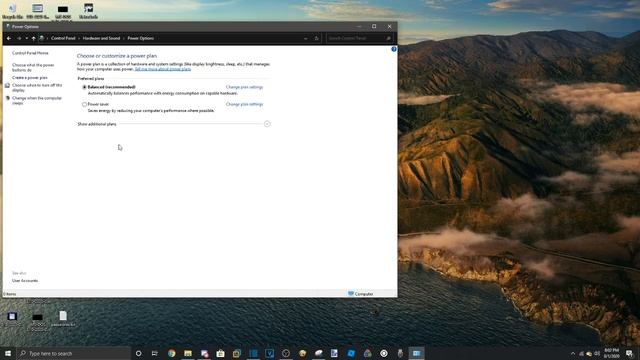Click the active Control Panel taskbar button
Image resolution: width=640 pixels, height=360 pixels.
(x=416, y=353)
